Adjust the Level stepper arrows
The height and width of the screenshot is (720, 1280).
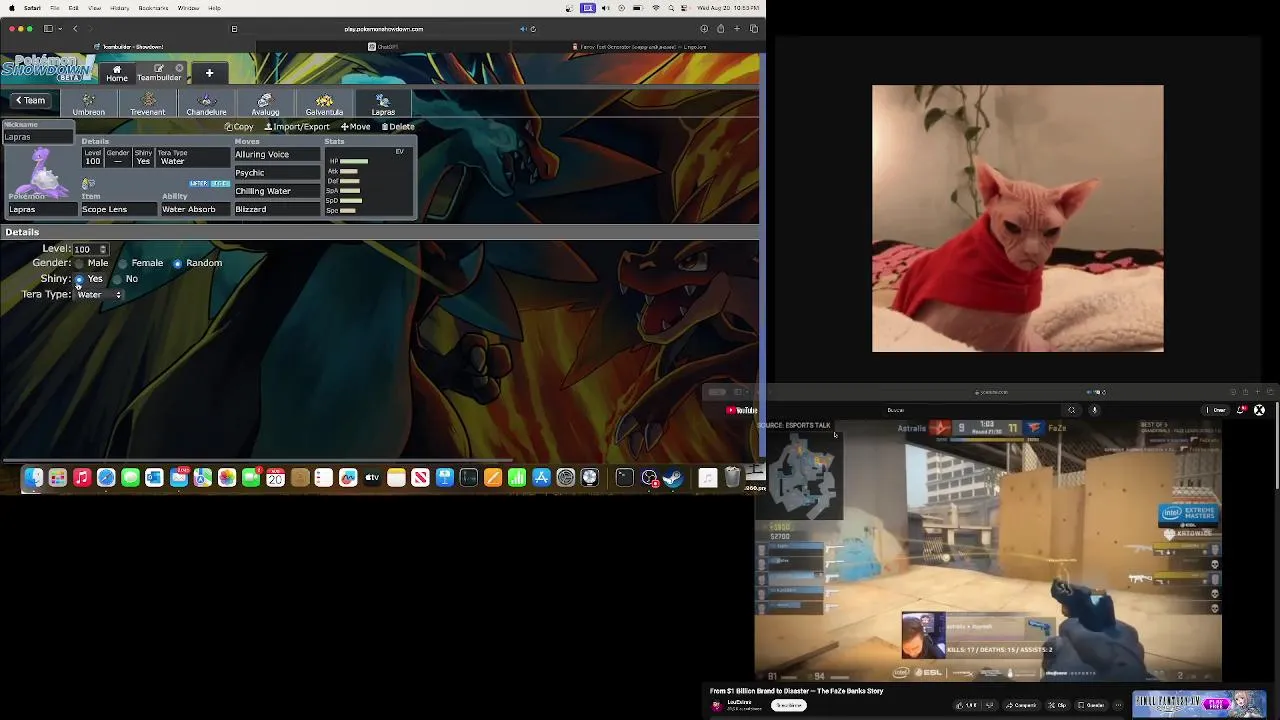103,249
